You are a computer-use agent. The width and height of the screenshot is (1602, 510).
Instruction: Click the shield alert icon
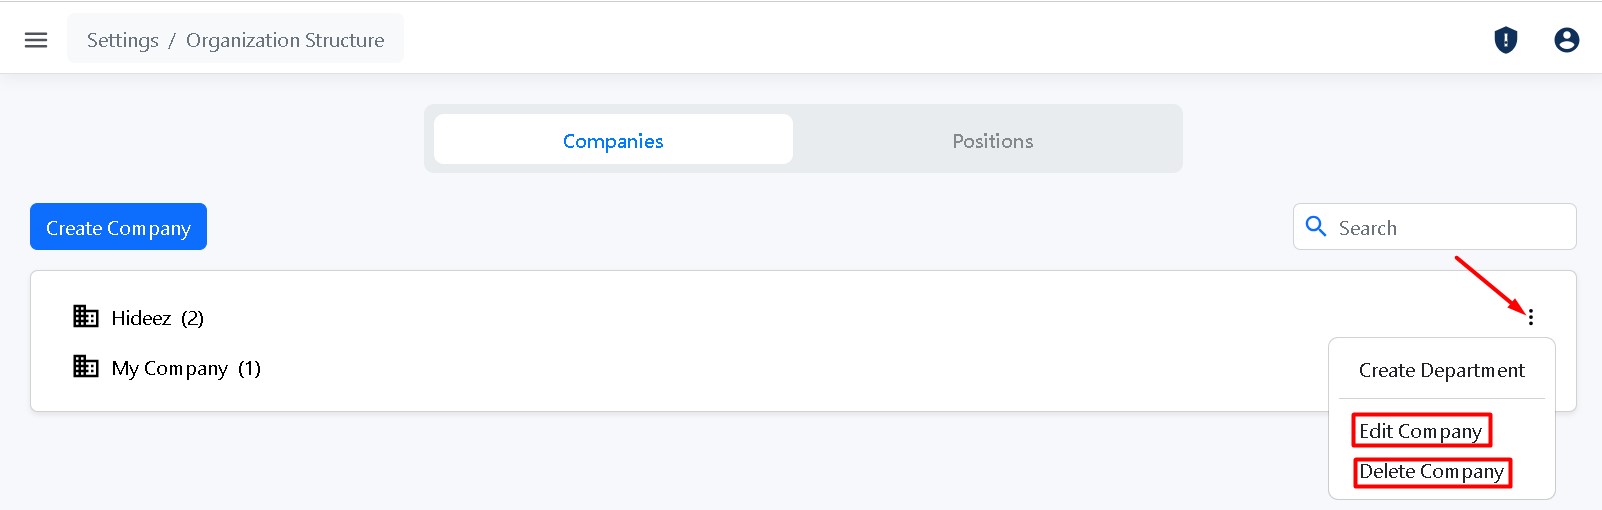pos(1505,40)
